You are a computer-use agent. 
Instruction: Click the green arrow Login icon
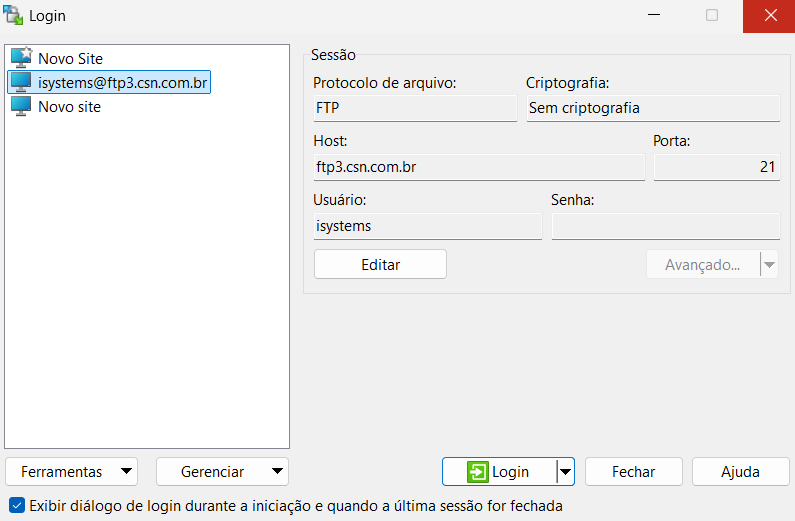478,472
